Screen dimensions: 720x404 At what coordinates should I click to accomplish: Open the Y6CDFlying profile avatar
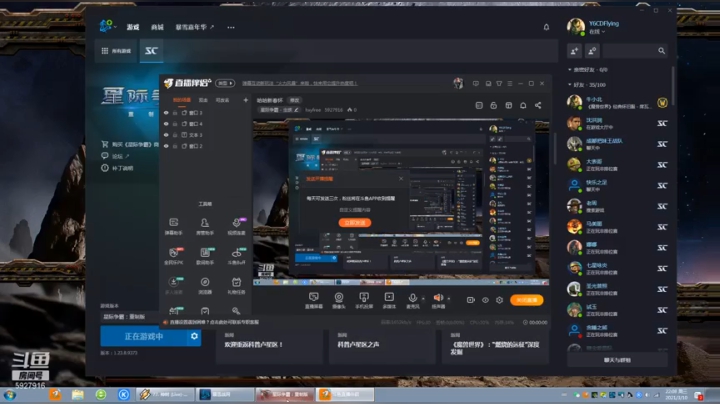click(x=576, y=27)
